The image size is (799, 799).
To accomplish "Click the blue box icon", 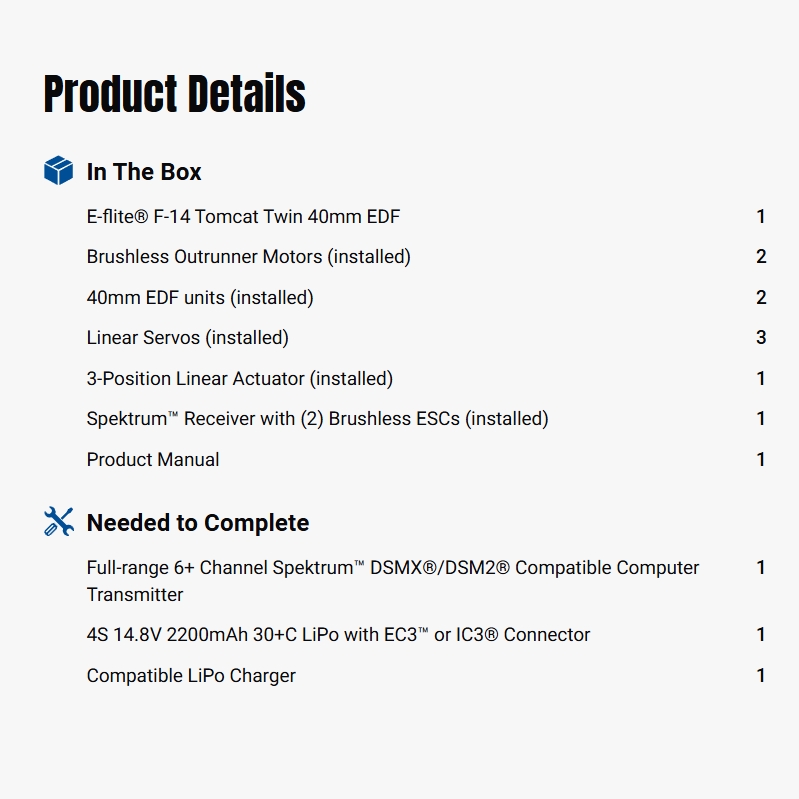I will tap(59, 171).
